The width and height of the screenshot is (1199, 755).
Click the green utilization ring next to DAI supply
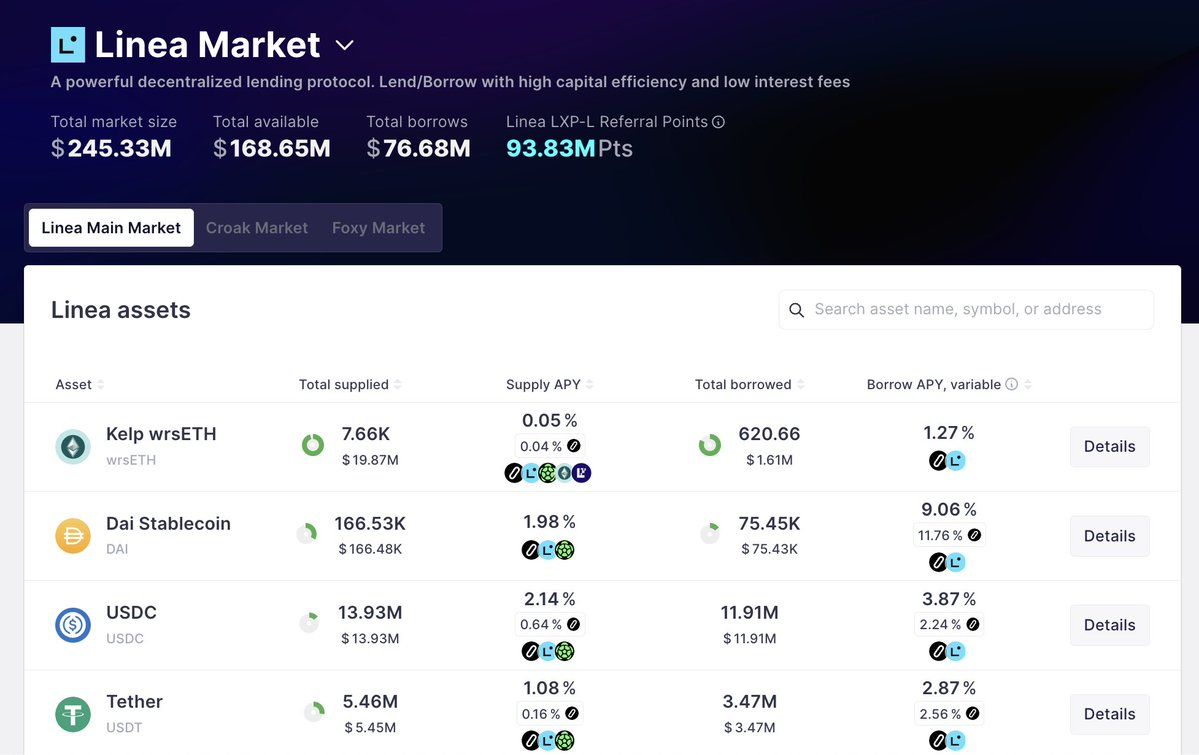[x=308, y=535]
